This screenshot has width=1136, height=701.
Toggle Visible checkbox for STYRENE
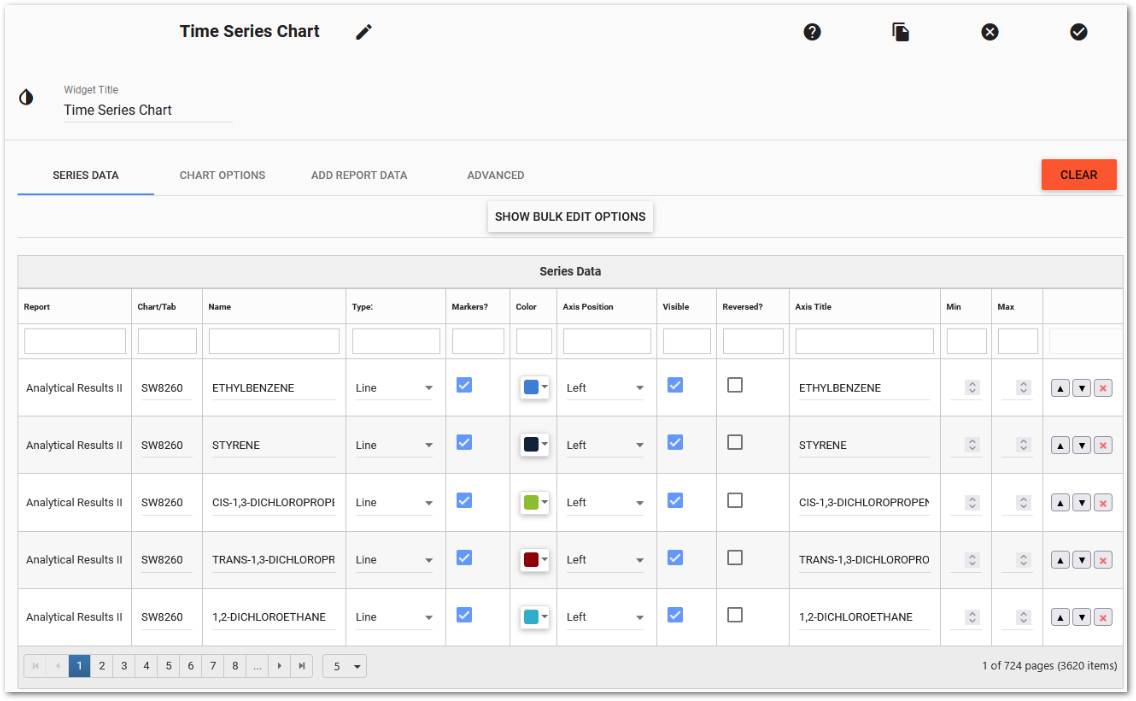[x=675, y=442]
